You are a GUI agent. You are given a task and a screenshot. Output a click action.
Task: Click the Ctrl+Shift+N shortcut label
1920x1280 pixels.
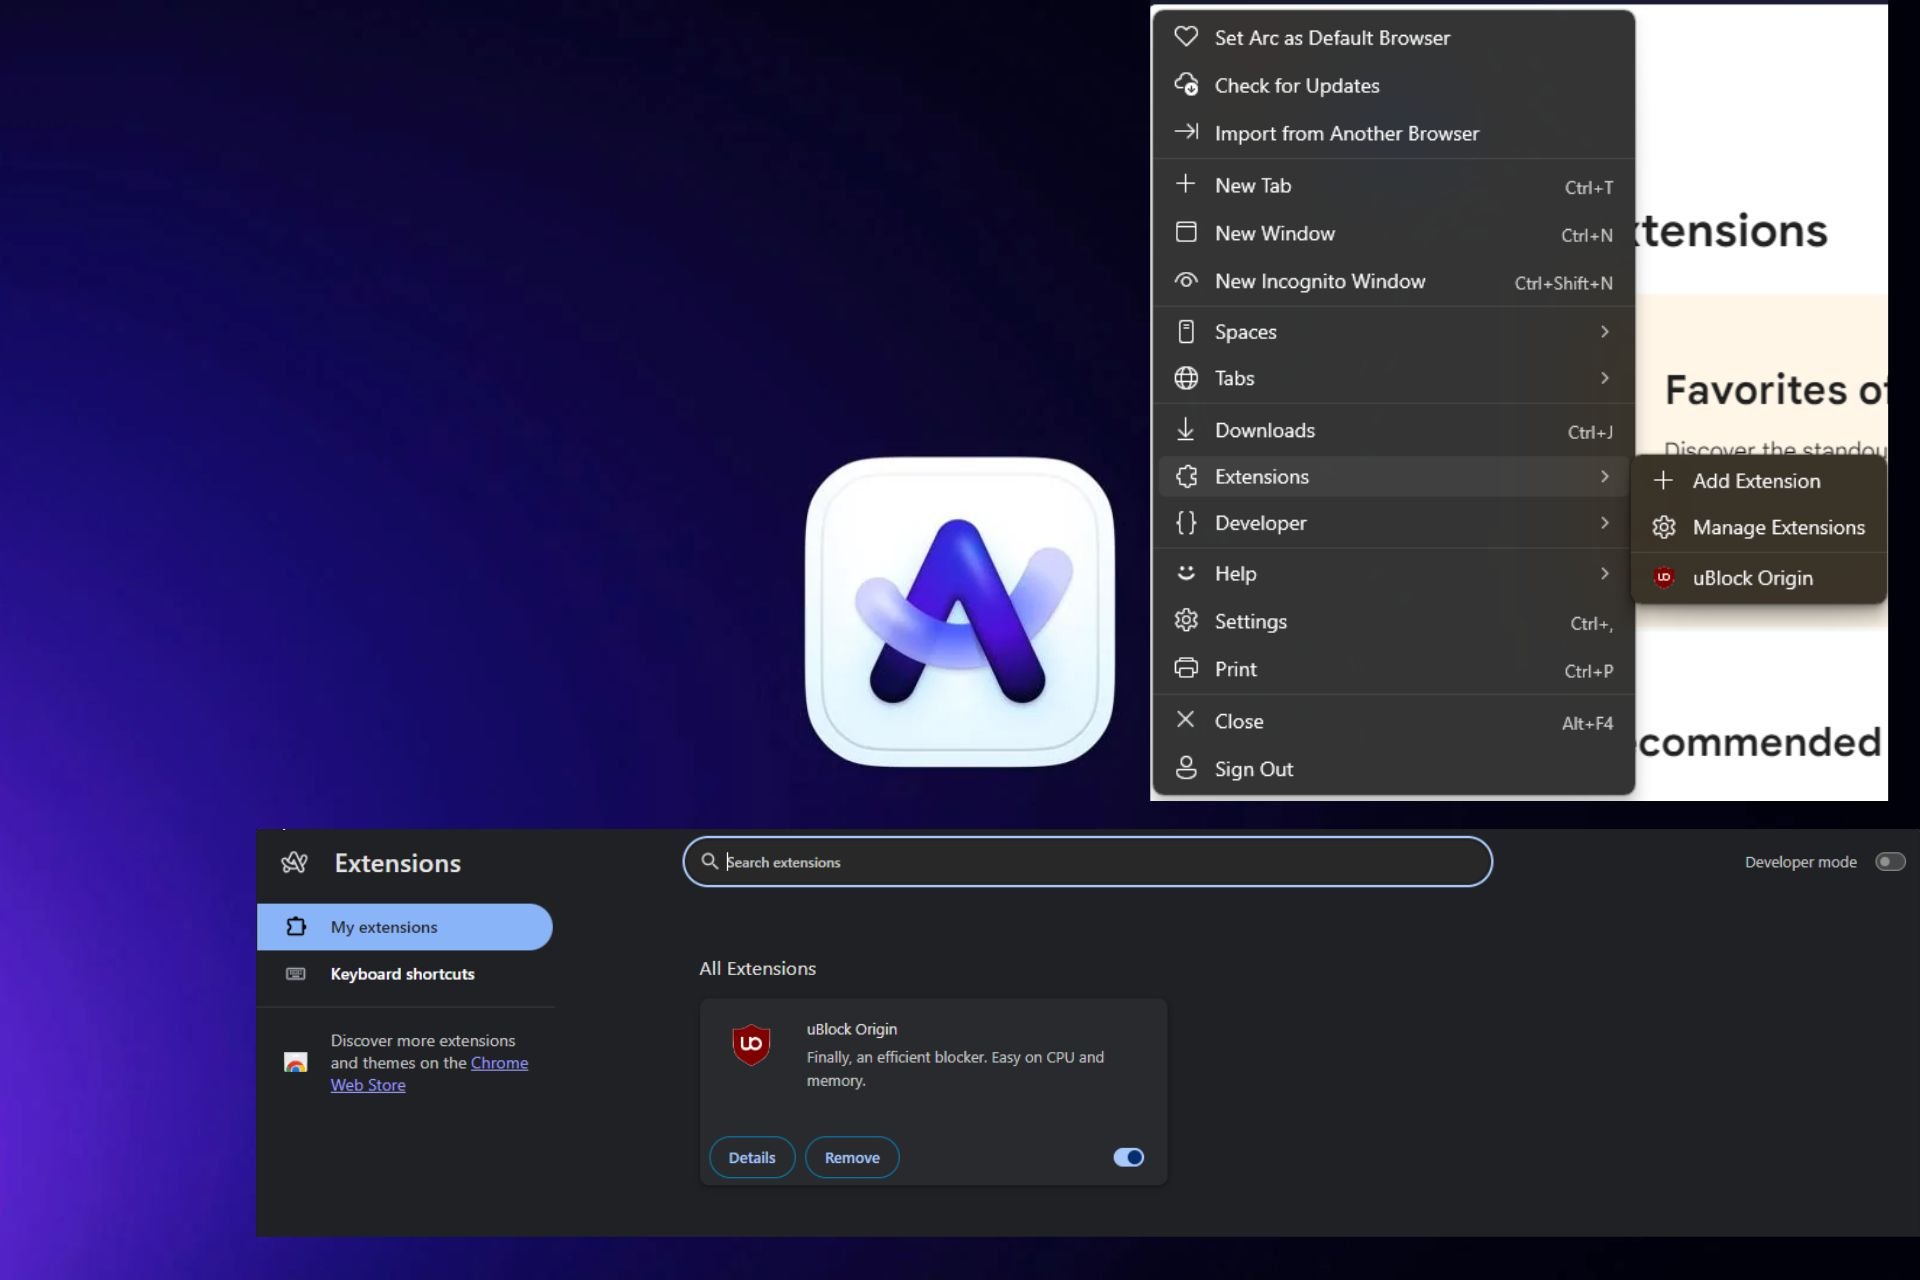point(1563,283)
